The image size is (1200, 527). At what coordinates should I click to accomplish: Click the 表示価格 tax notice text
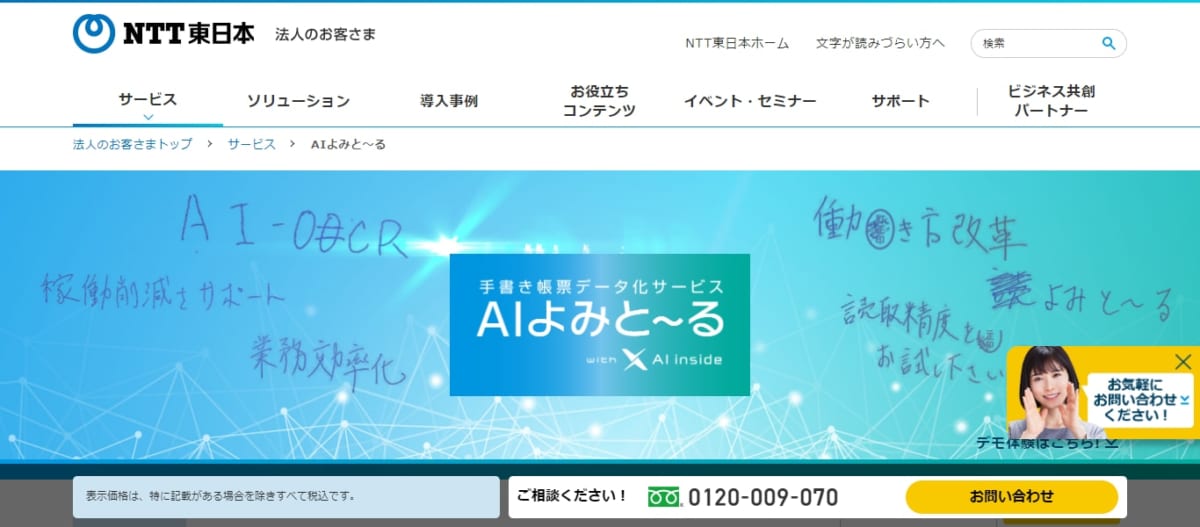[219, 495]
